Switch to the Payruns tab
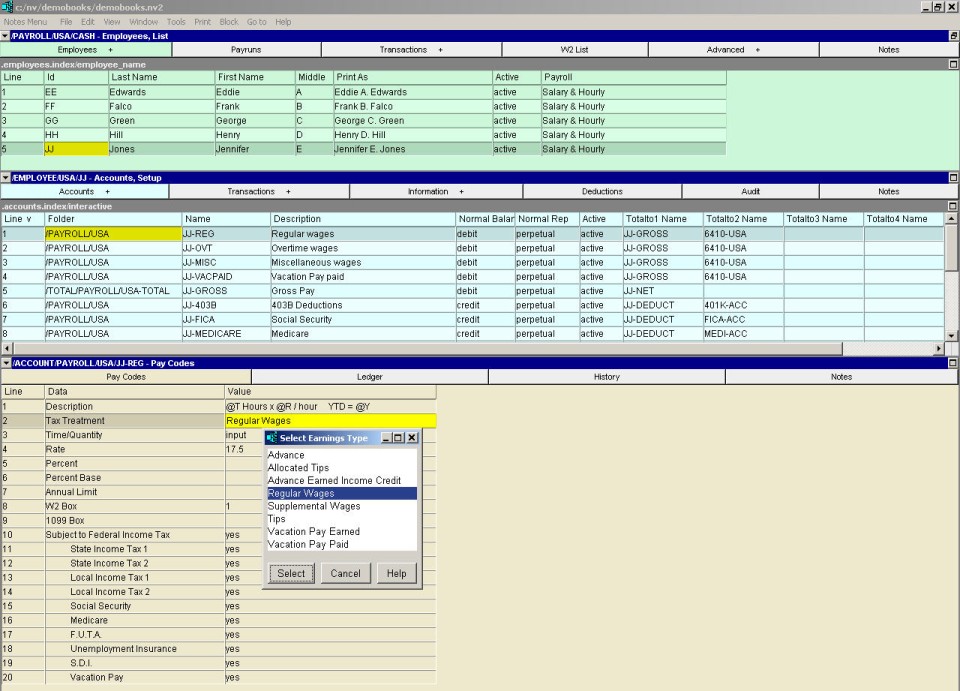Image resolution: width=960 pixels, height=691 pixels. [246, 49]
